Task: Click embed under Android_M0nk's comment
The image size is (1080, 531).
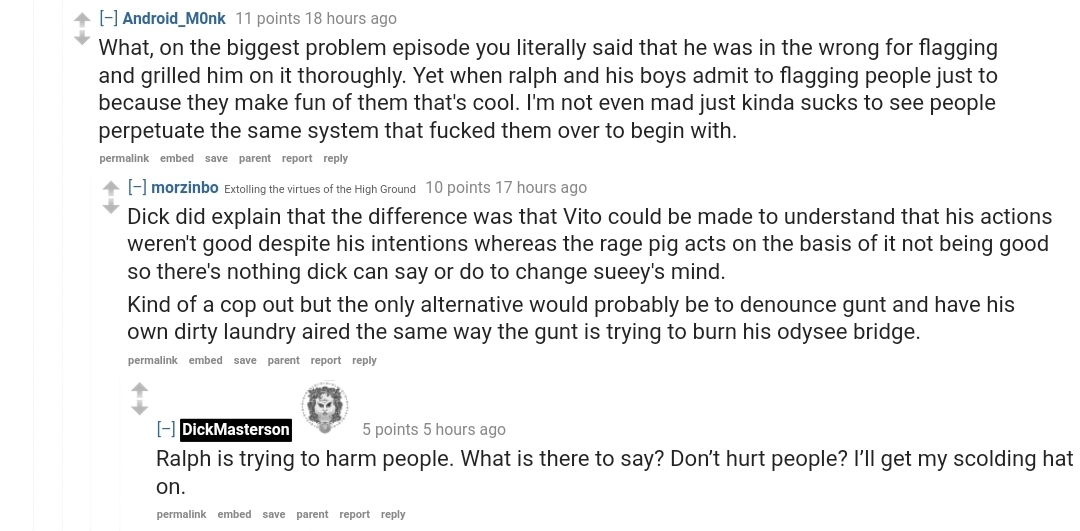Action: click(177, 158)
